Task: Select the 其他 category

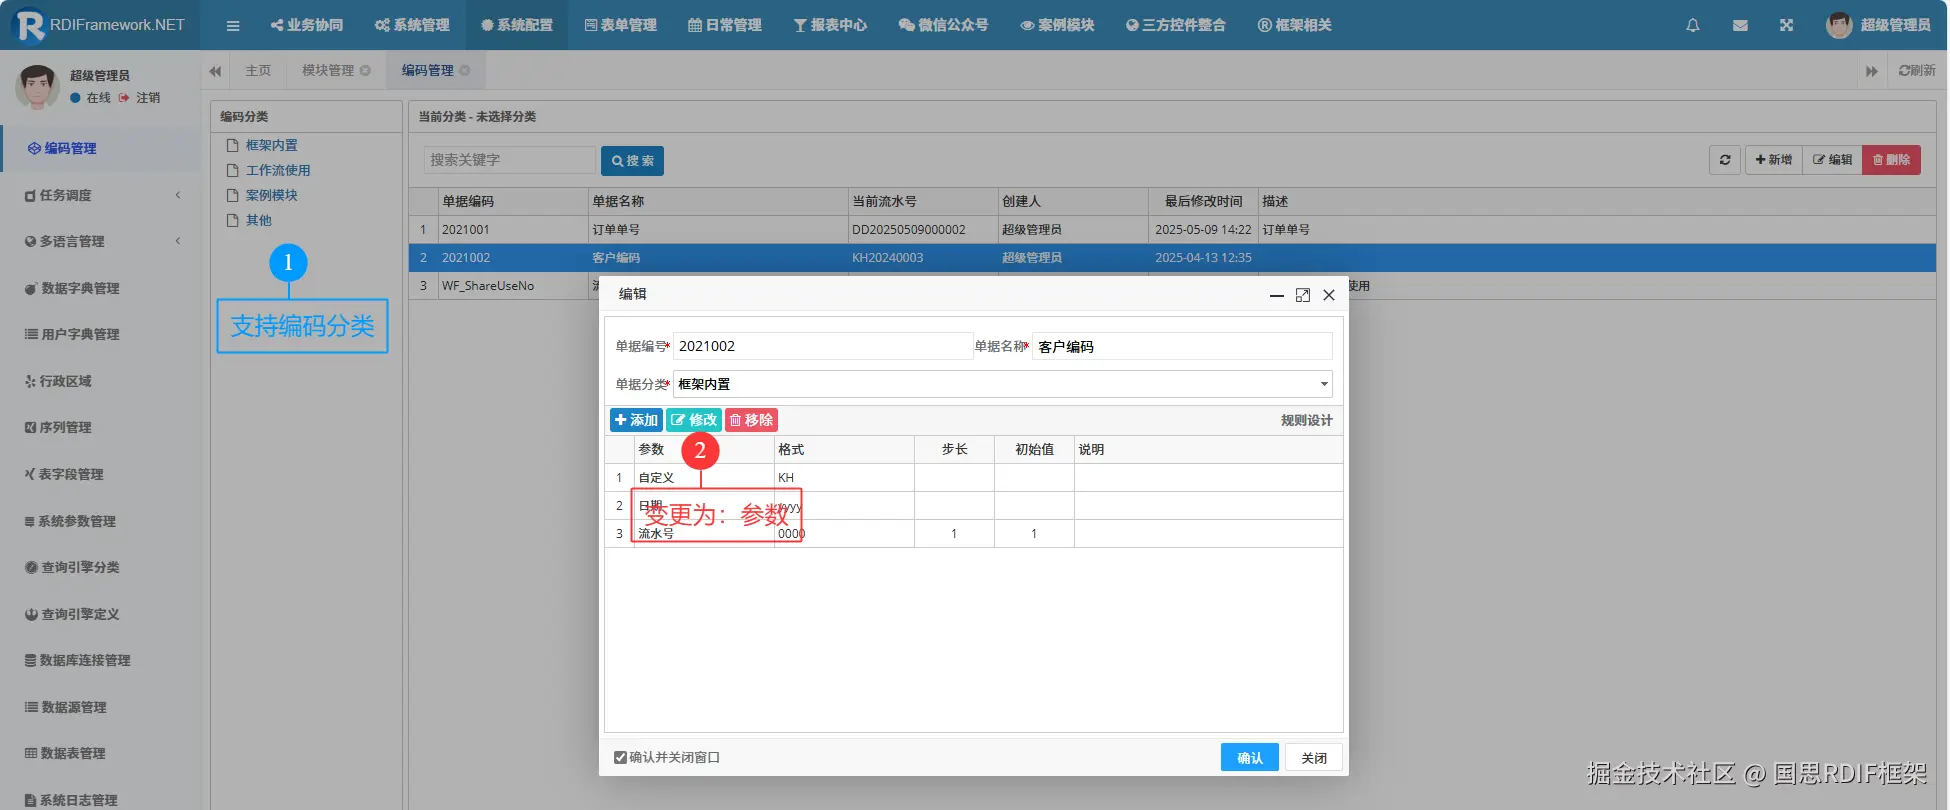Action: pyautogui.click(x=258, y=220)
